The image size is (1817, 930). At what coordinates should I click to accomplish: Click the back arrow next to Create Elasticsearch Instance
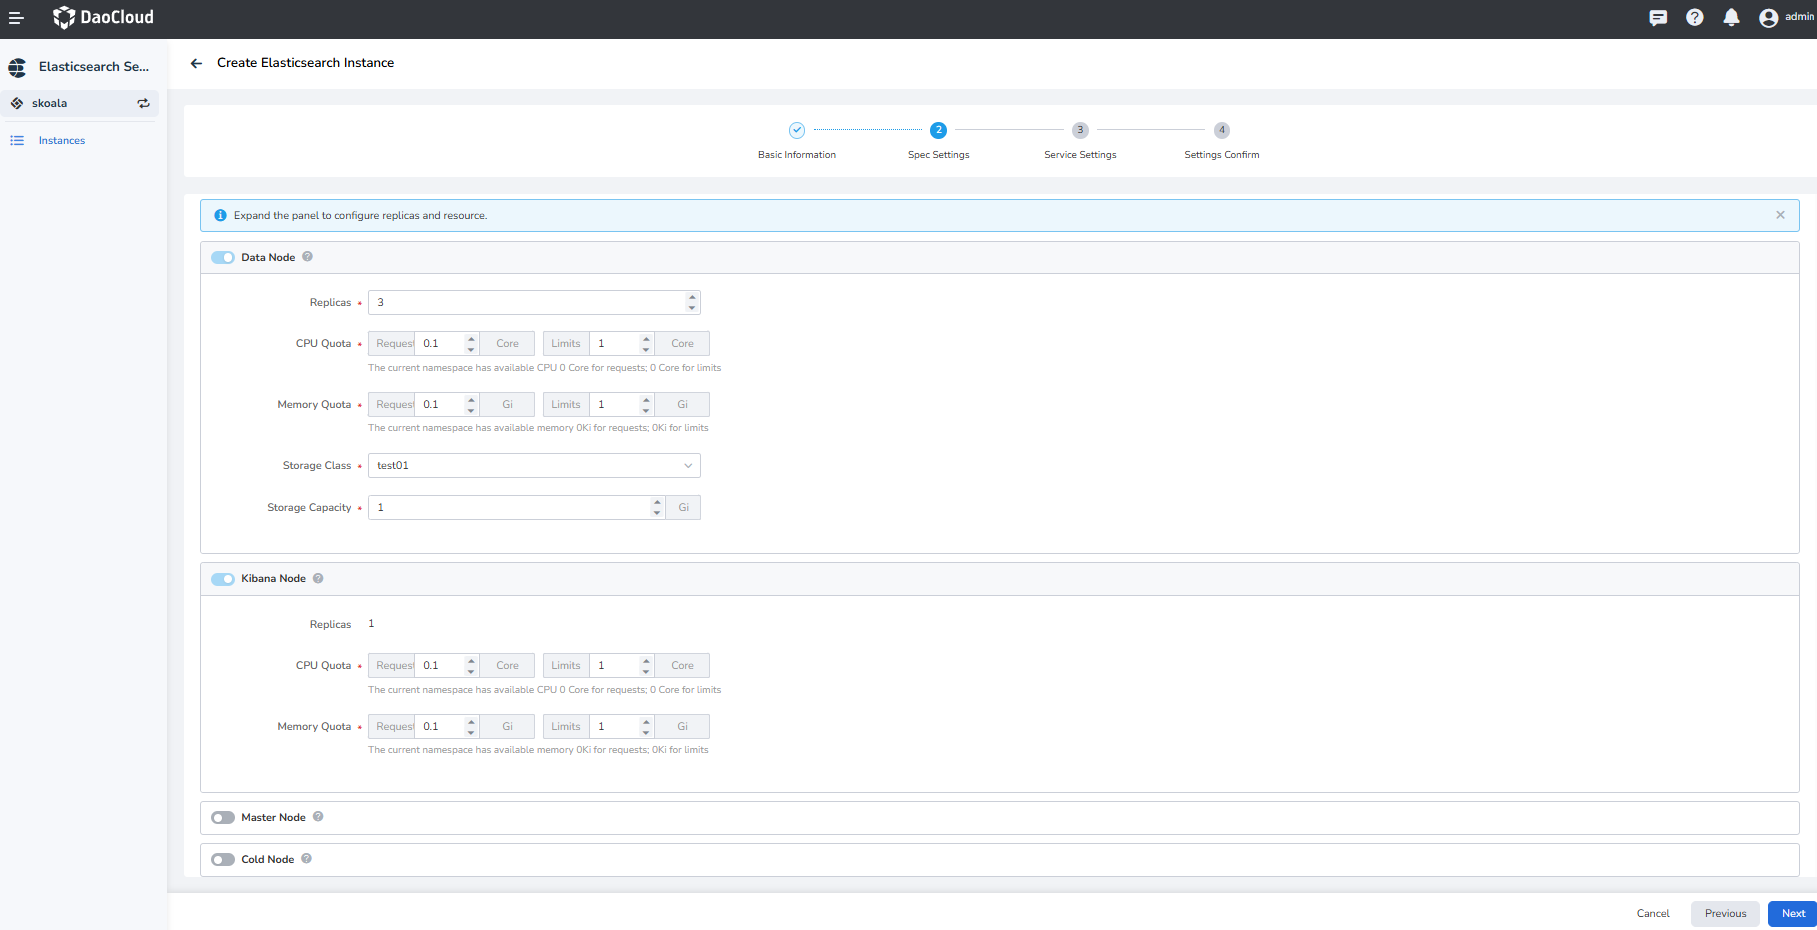click(196, 63)
